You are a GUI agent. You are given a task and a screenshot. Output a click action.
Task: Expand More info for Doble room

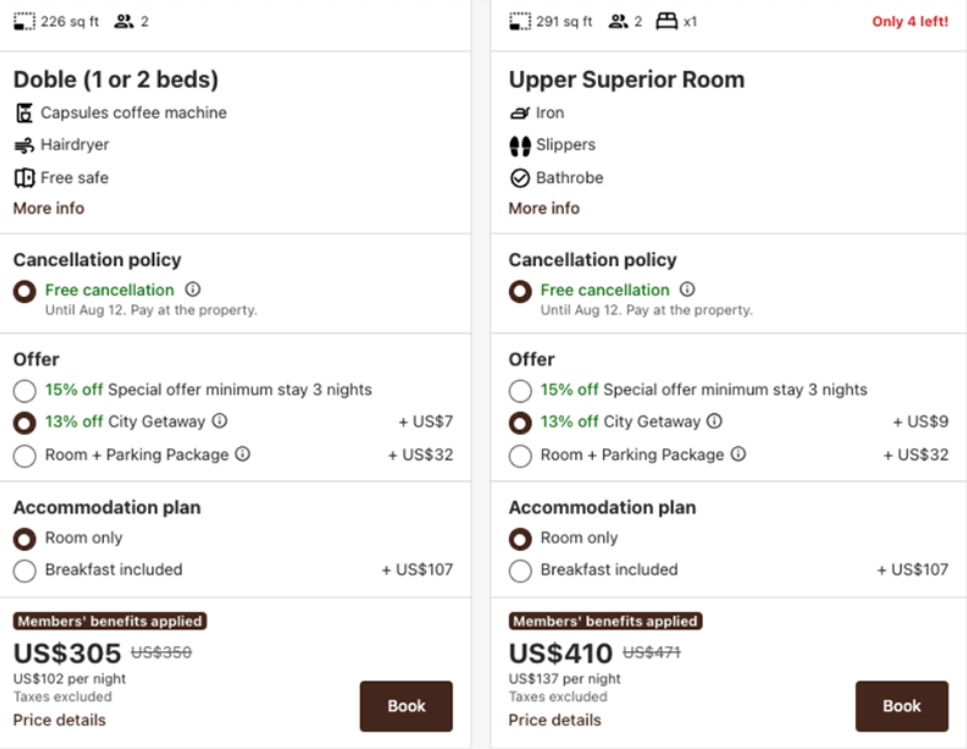(x=49, y=208)
